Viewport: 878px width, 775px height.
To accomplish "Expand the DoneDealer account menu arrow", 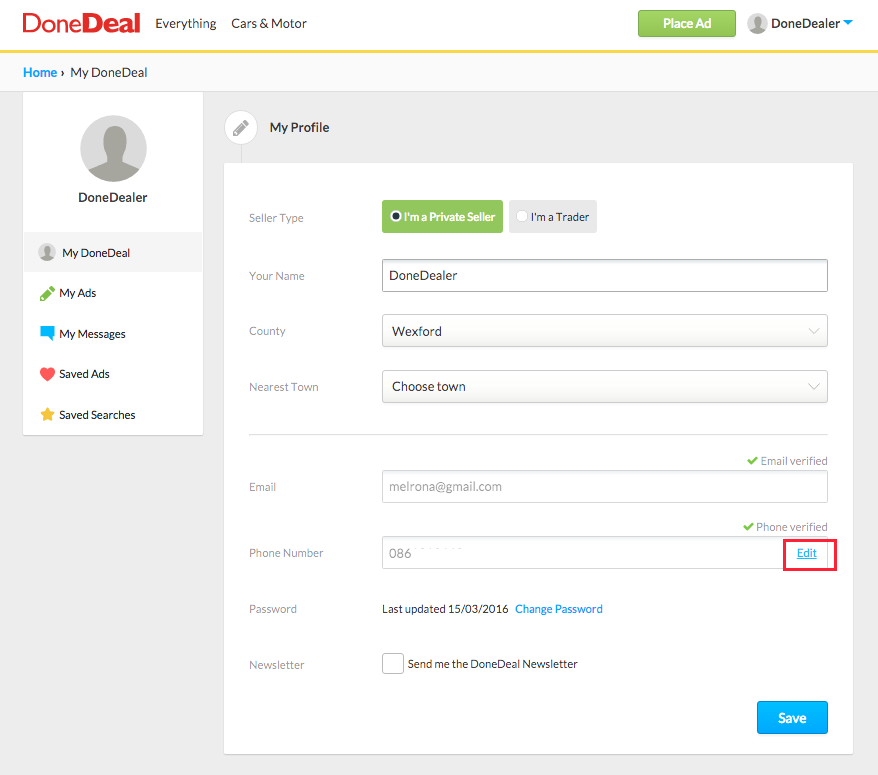I will click(848, 23).
